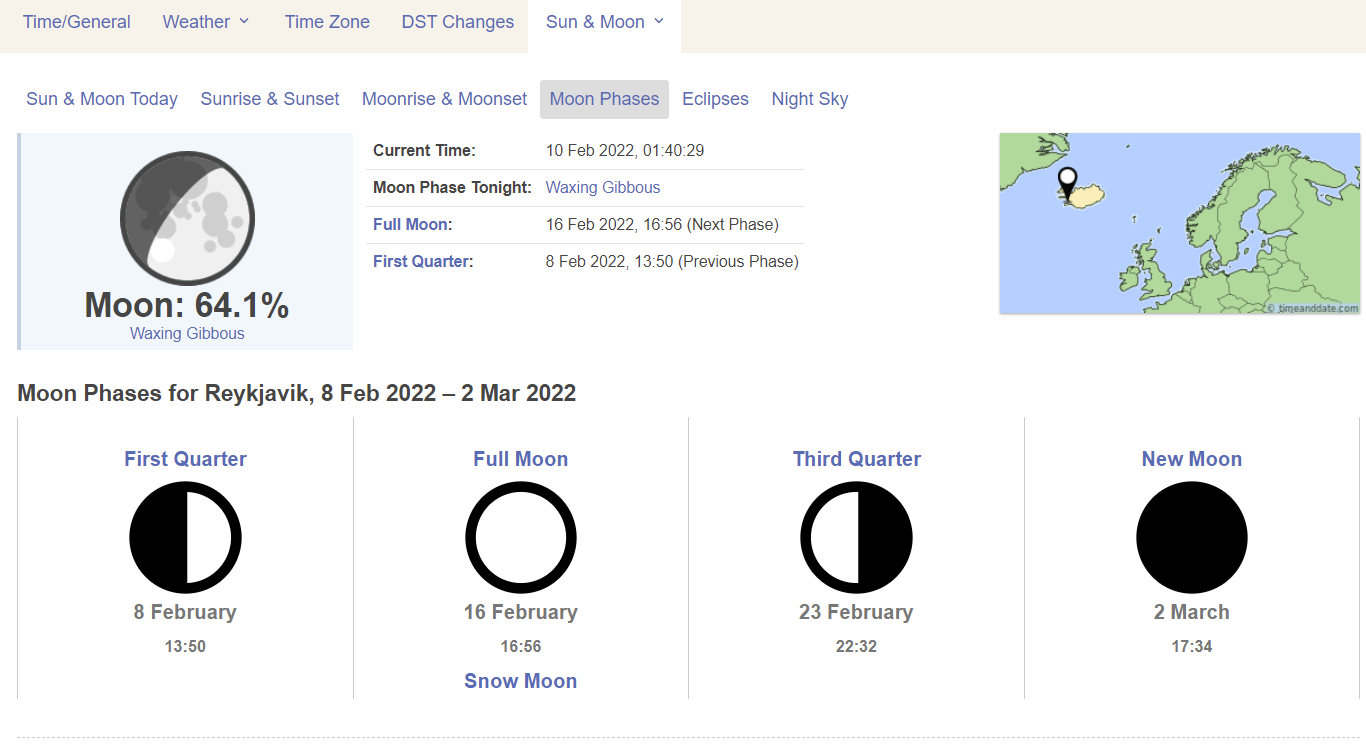Expand the Weather dropdown arrow

click(244, 22)
